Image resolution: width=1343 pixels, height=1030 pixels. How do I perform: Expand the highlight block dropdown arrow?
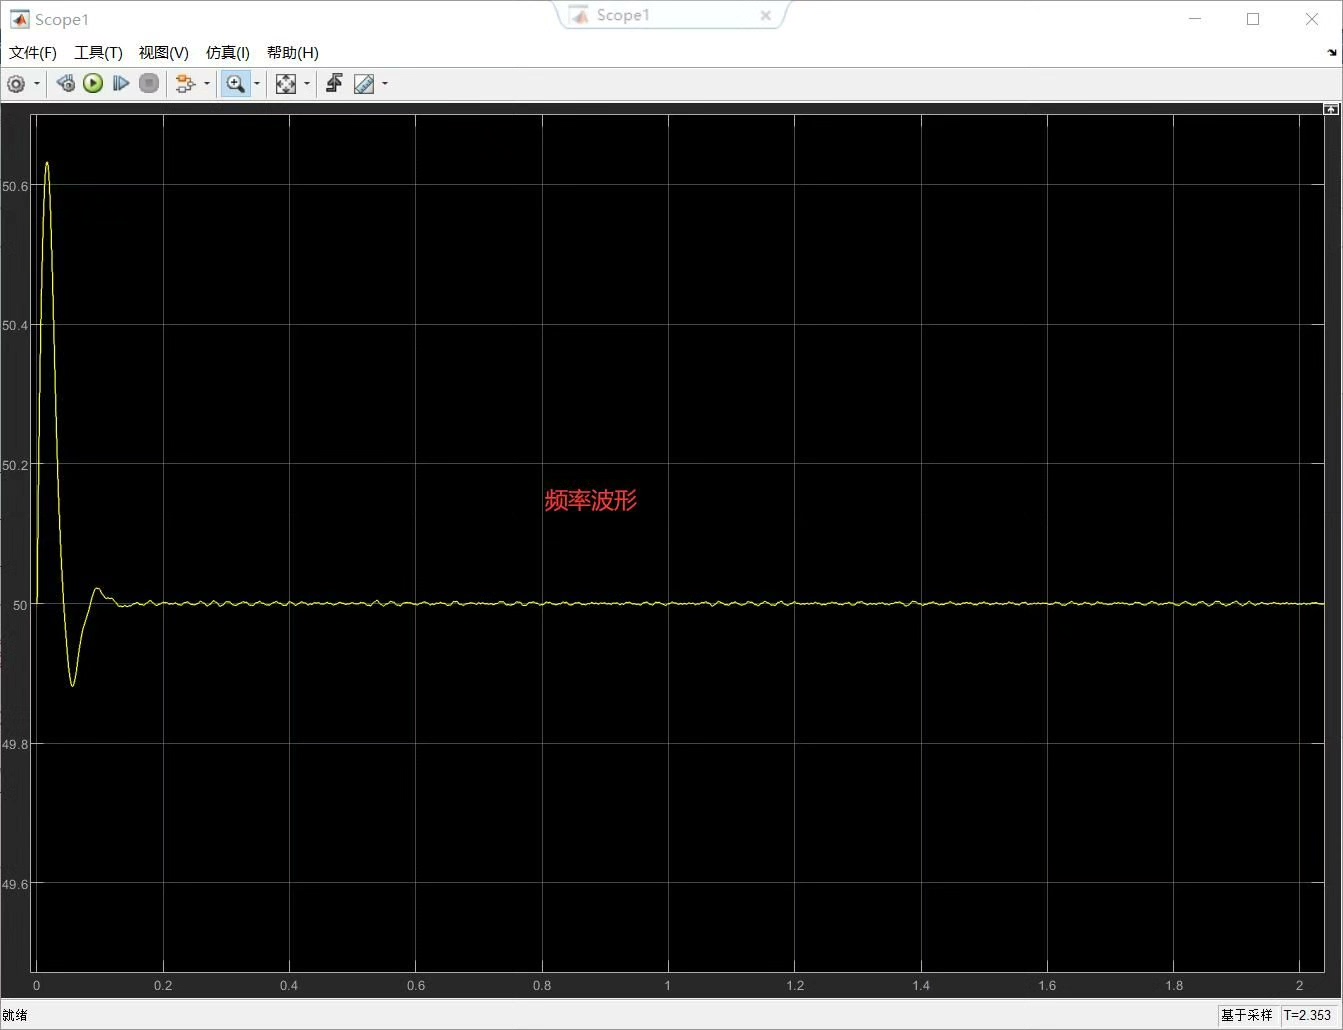point(207,84)
